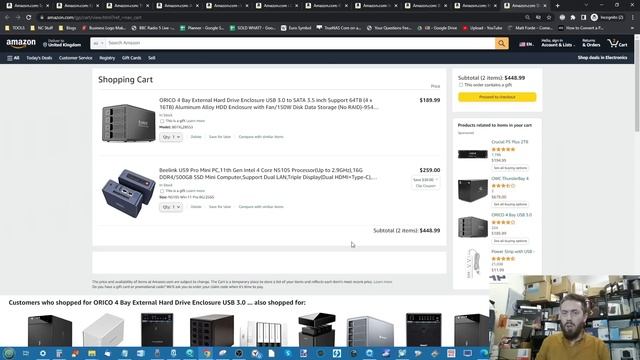Screen dimensions: 640x360
Task: Open Qty dropdown for Beelink Mini PC
Action: point(171,207)
